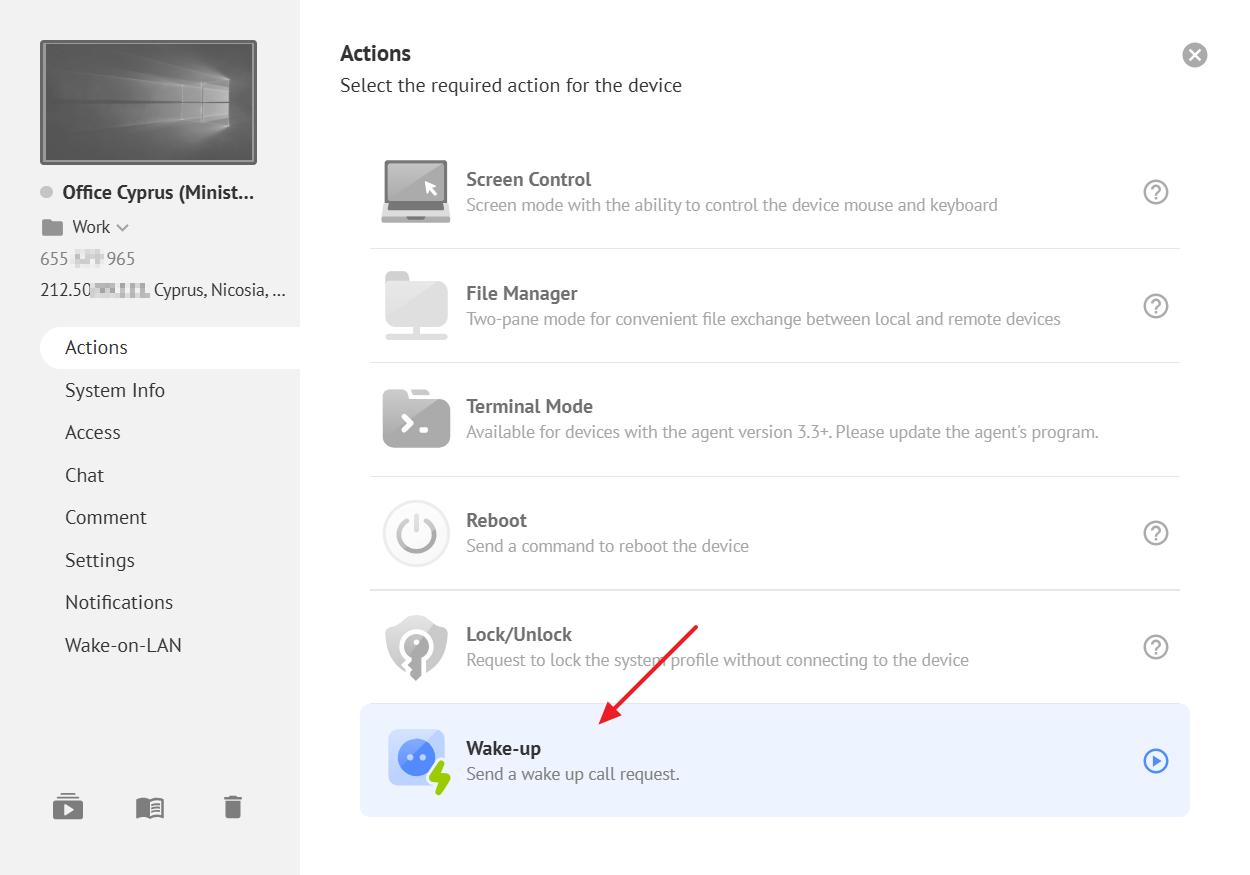This screenshot has width=1250, height=875.
Task: Close the Actions panel
Action: tap(1194, 55)
